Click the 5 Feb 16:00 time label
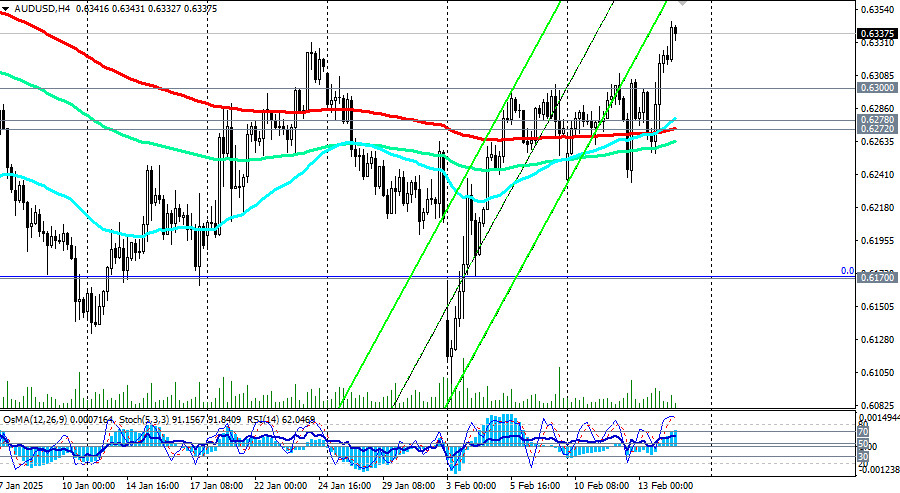The image size is (900, 493). click(x=535, y=486)
